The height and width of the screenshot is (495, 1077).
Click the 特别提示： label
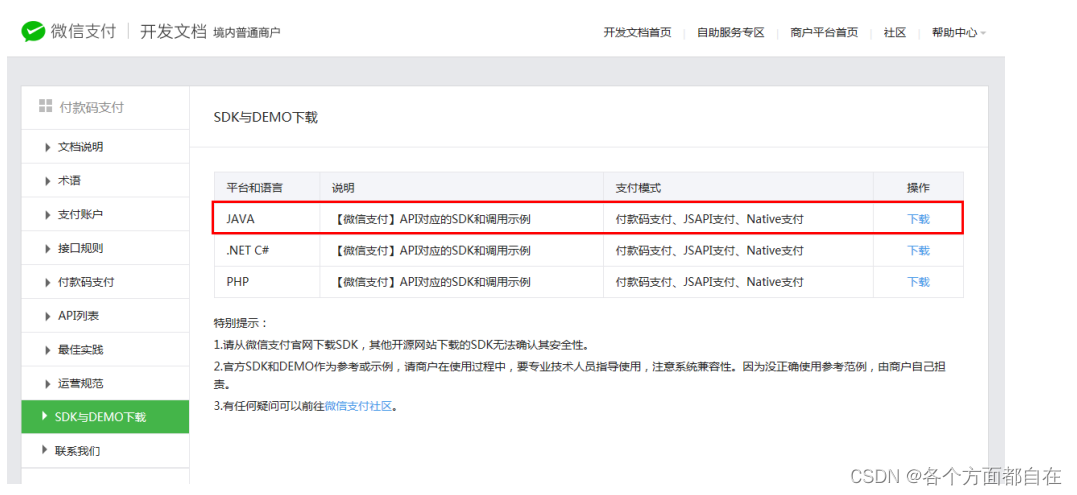[x=241, y=322]
